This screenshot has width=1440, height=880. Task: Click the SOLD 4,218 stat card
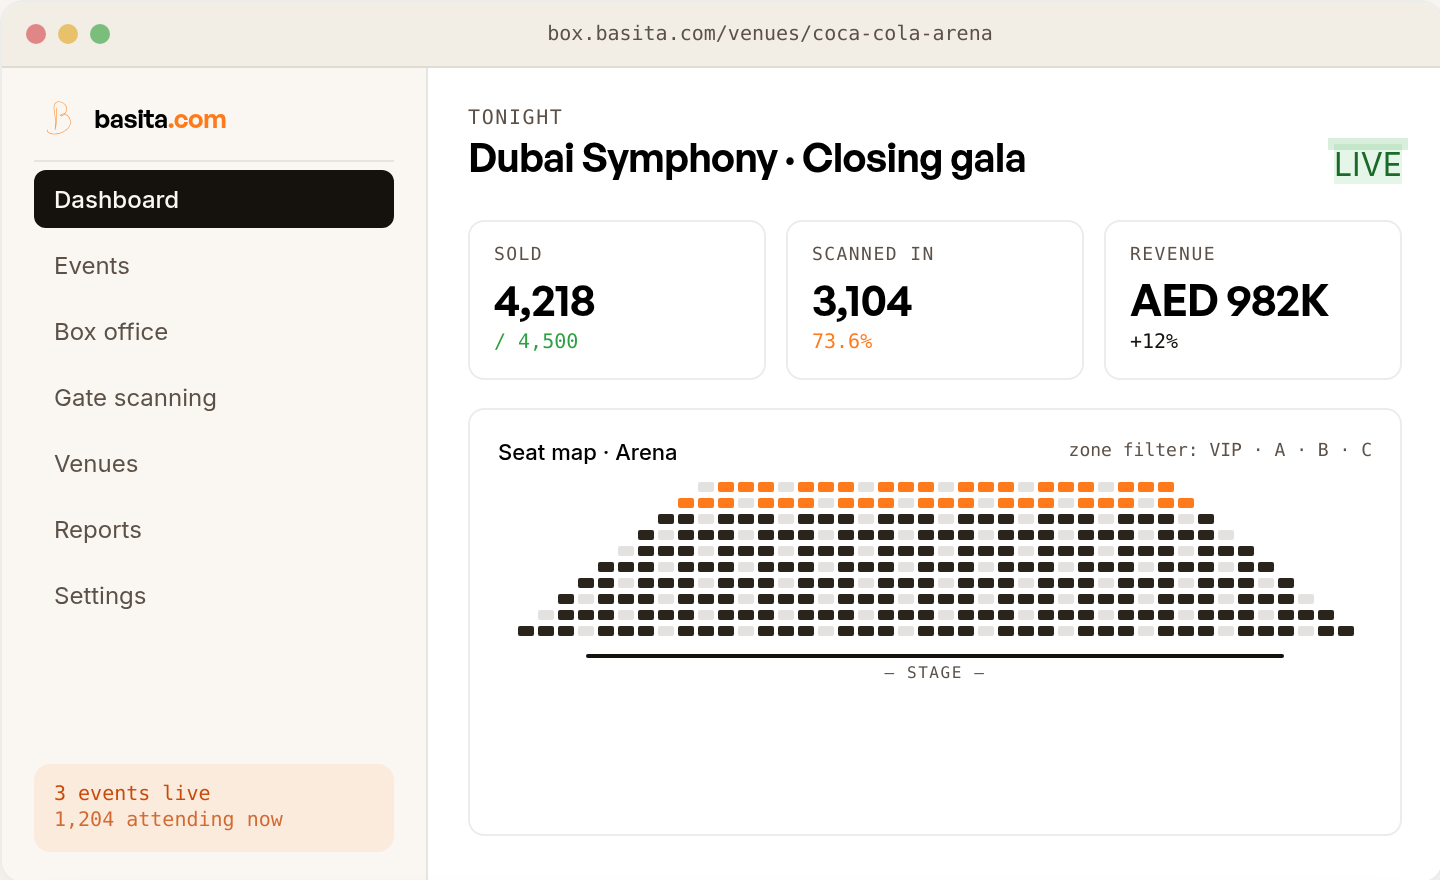coord(617,300)
